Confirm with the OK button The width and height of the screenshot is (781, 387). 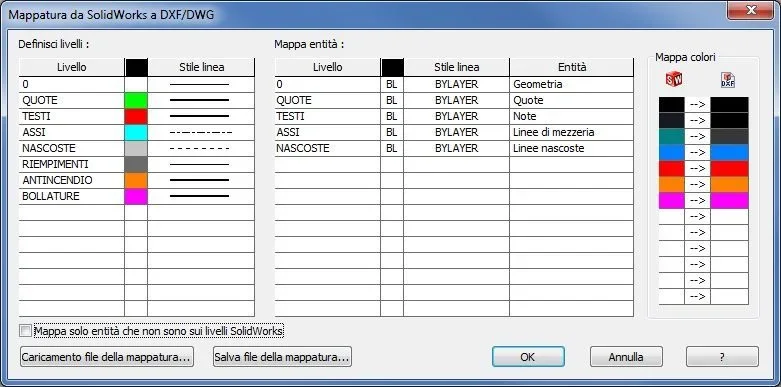point(528,357)
